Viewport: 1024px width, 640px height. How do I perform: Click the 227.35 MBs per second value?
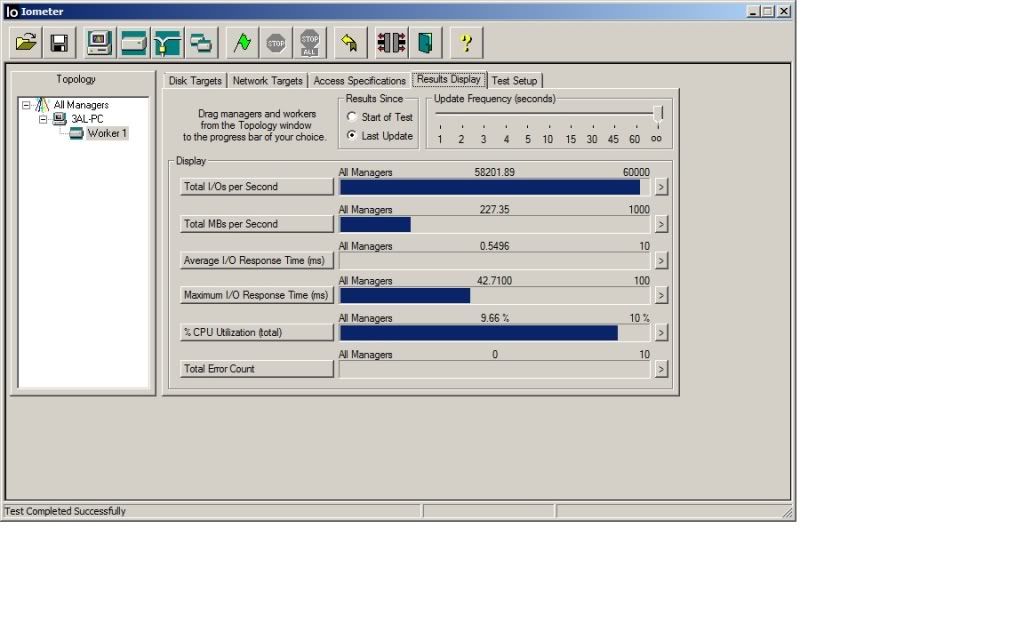coord(494,210)
